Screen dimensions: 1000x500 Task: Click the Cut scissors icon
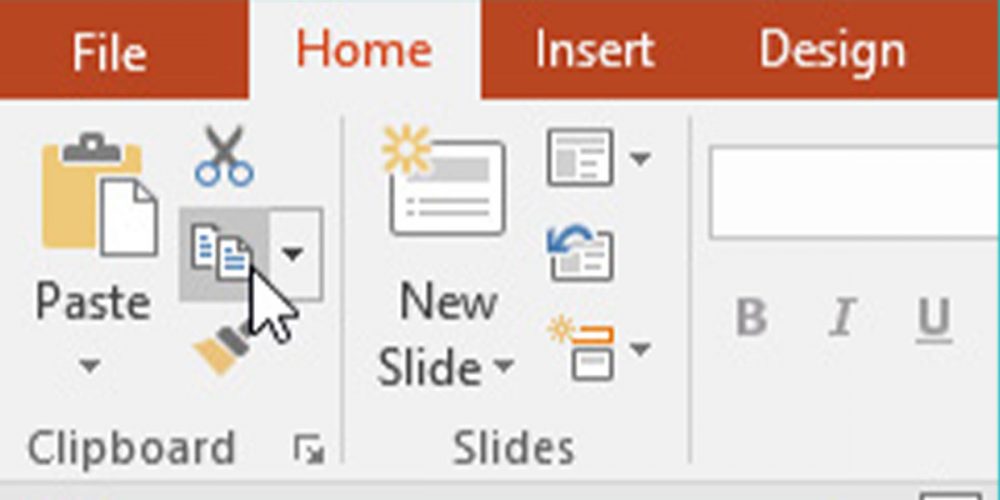click(224, 157)
